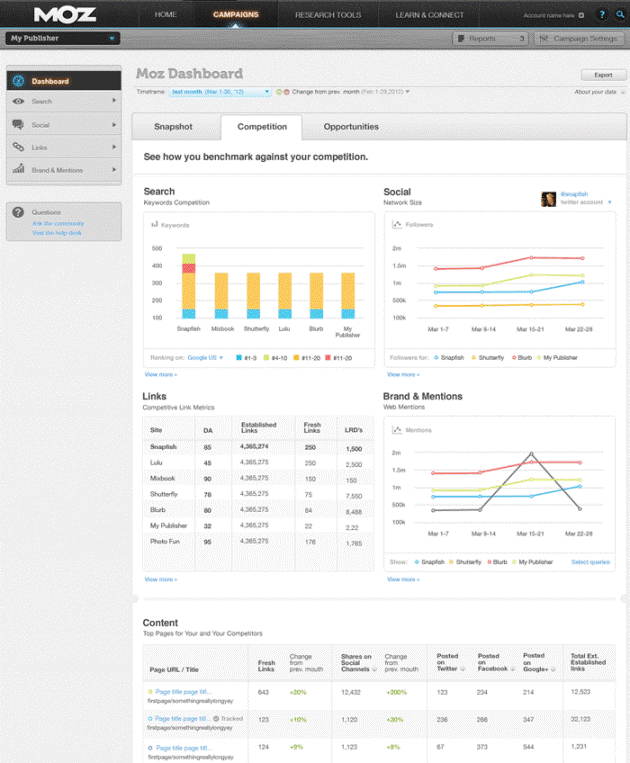Click info icon beside Posted on Twitter
The width and height of the screenshot is (630, 763).
[x=462, y=669]
